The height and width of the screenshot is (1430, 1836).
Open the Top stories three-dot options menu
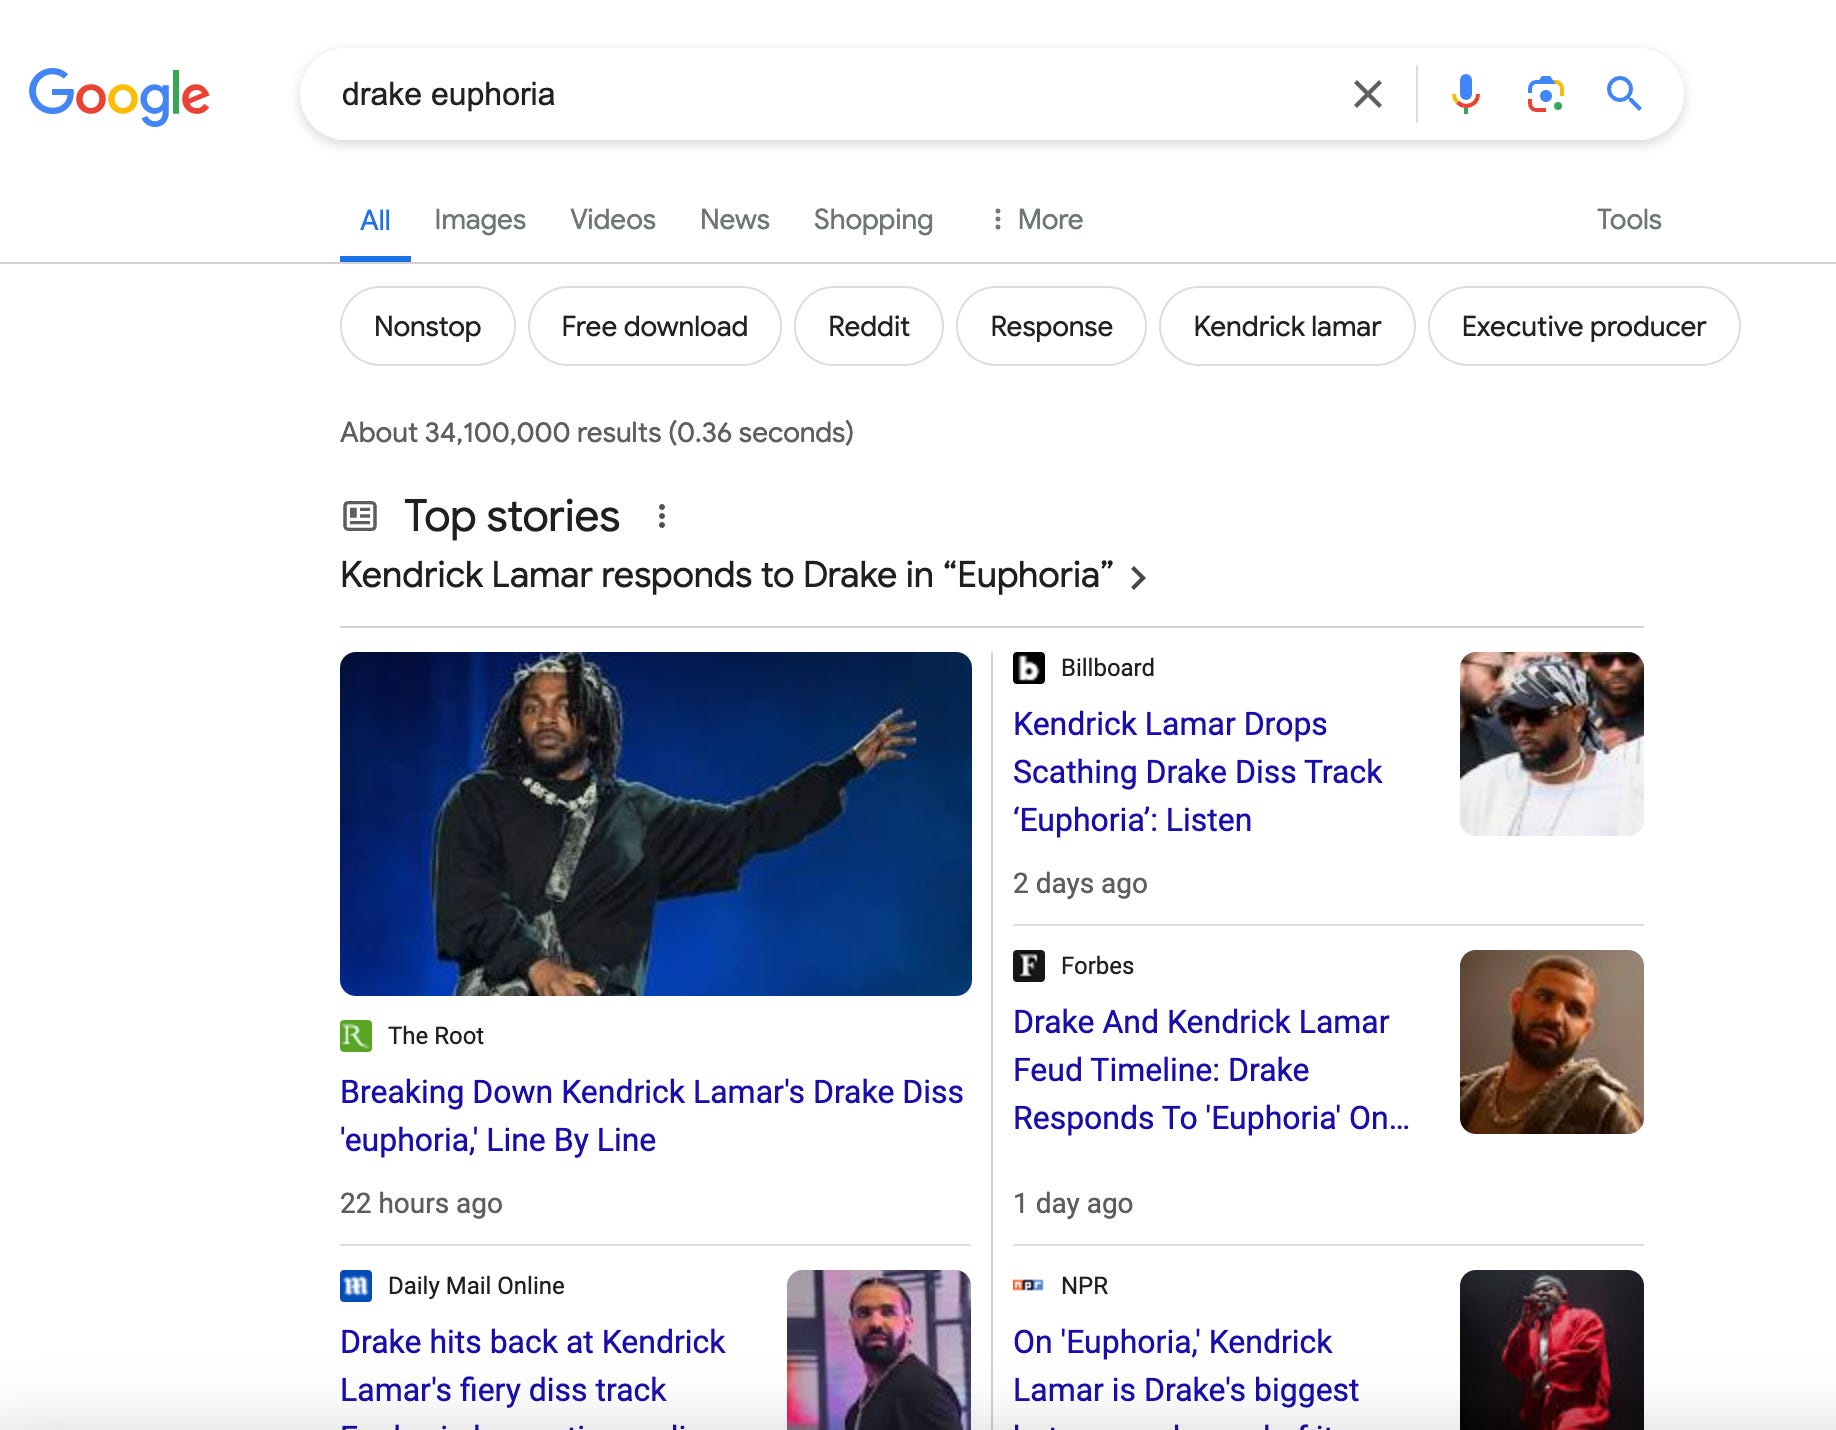(661, 516)
